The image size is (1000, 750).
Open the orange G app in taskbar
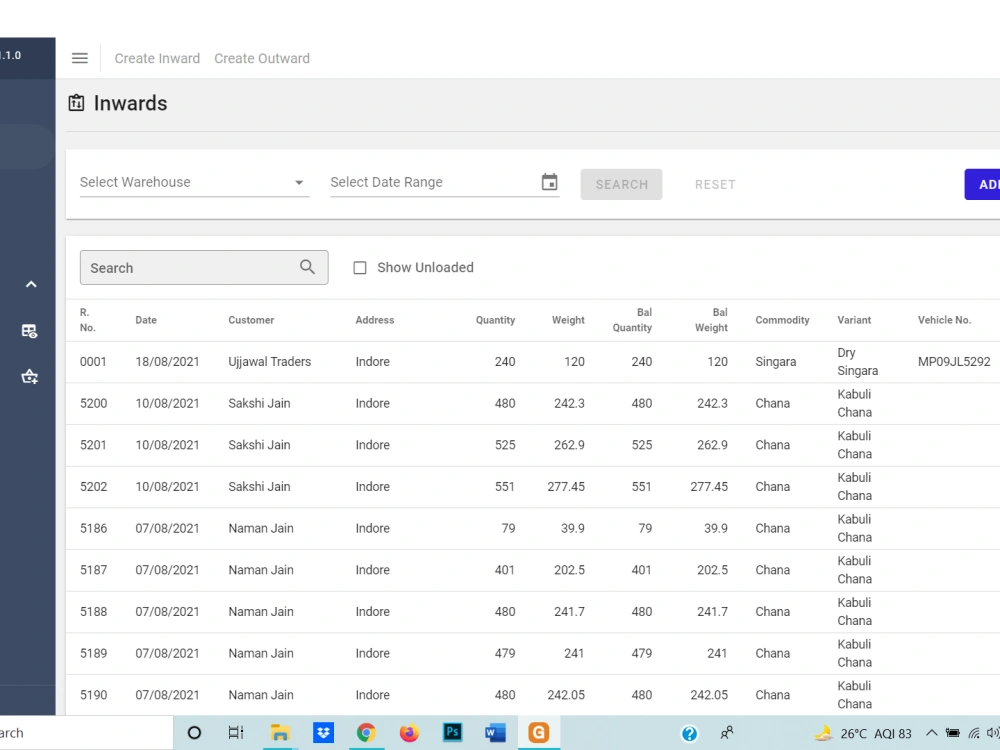click(538, 732)
